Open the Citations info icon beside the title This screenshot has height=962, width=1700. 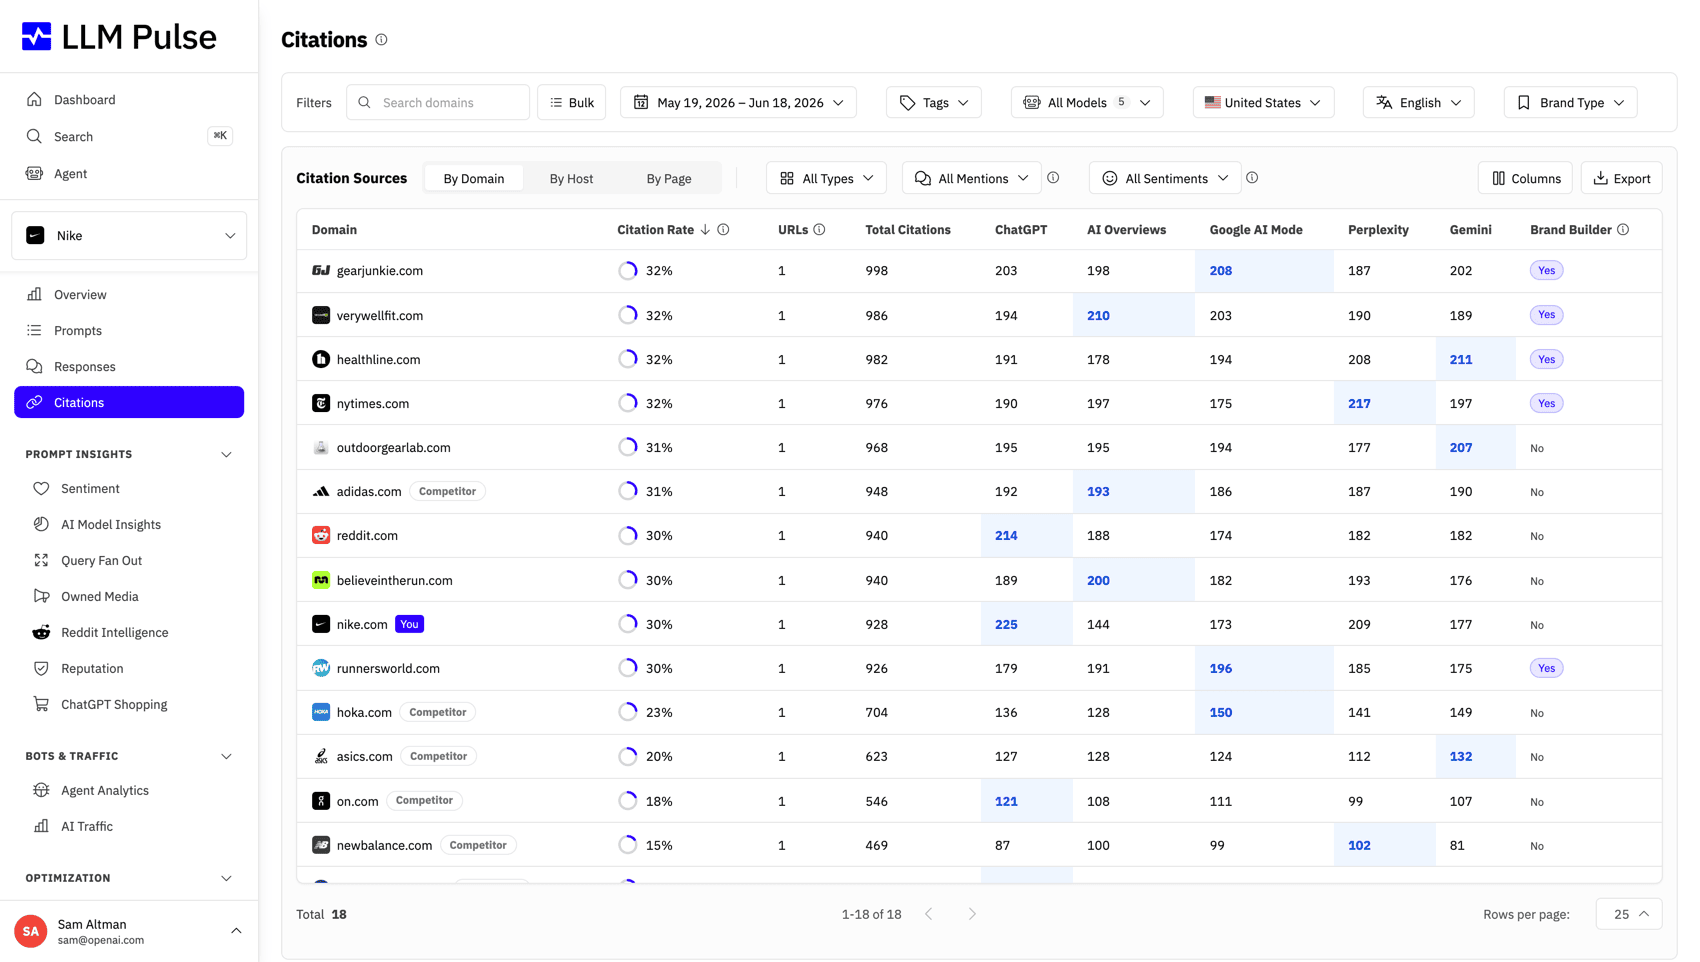tap(381, 40)
